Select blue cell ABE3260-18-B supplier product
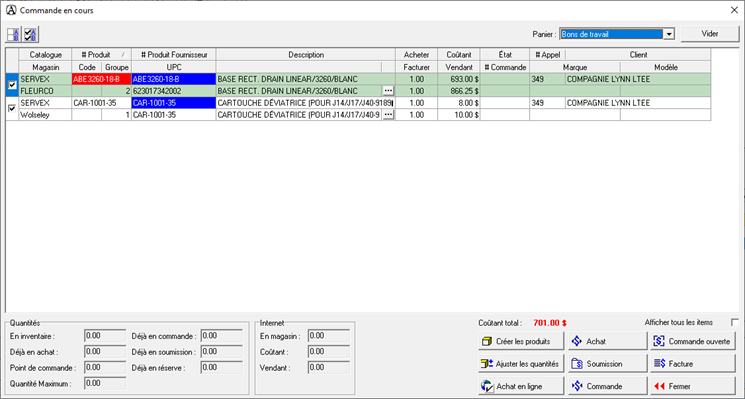This screenshot has width=745, height=399. point(174,79)
